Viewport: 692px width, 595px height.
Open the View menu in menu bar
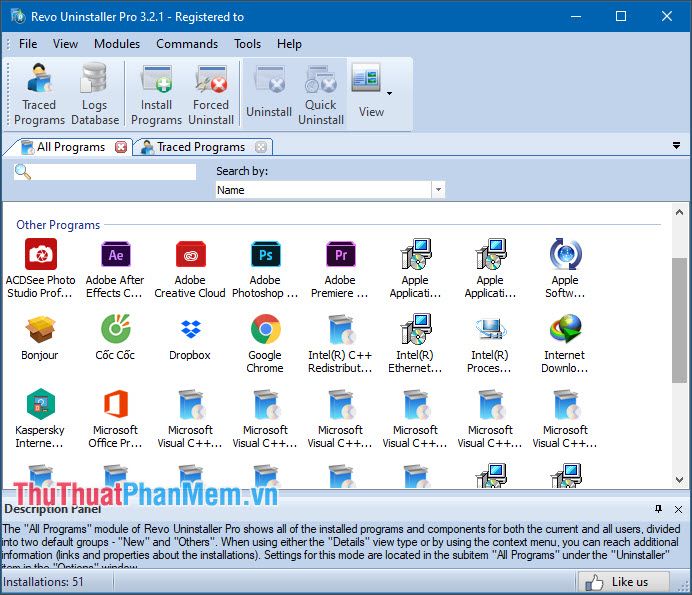pyautogui.click(x=65, y=44)
